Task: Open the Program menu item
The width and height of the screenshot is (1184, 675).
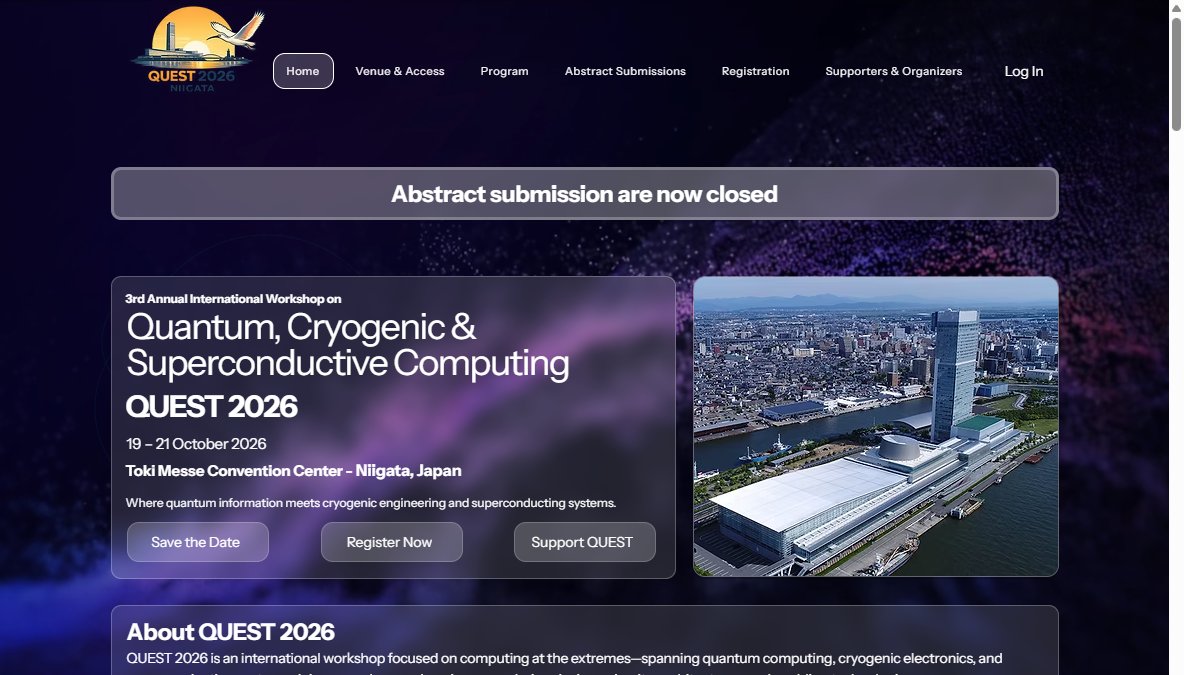Action: pyautogui.click(x=504, y=71)
